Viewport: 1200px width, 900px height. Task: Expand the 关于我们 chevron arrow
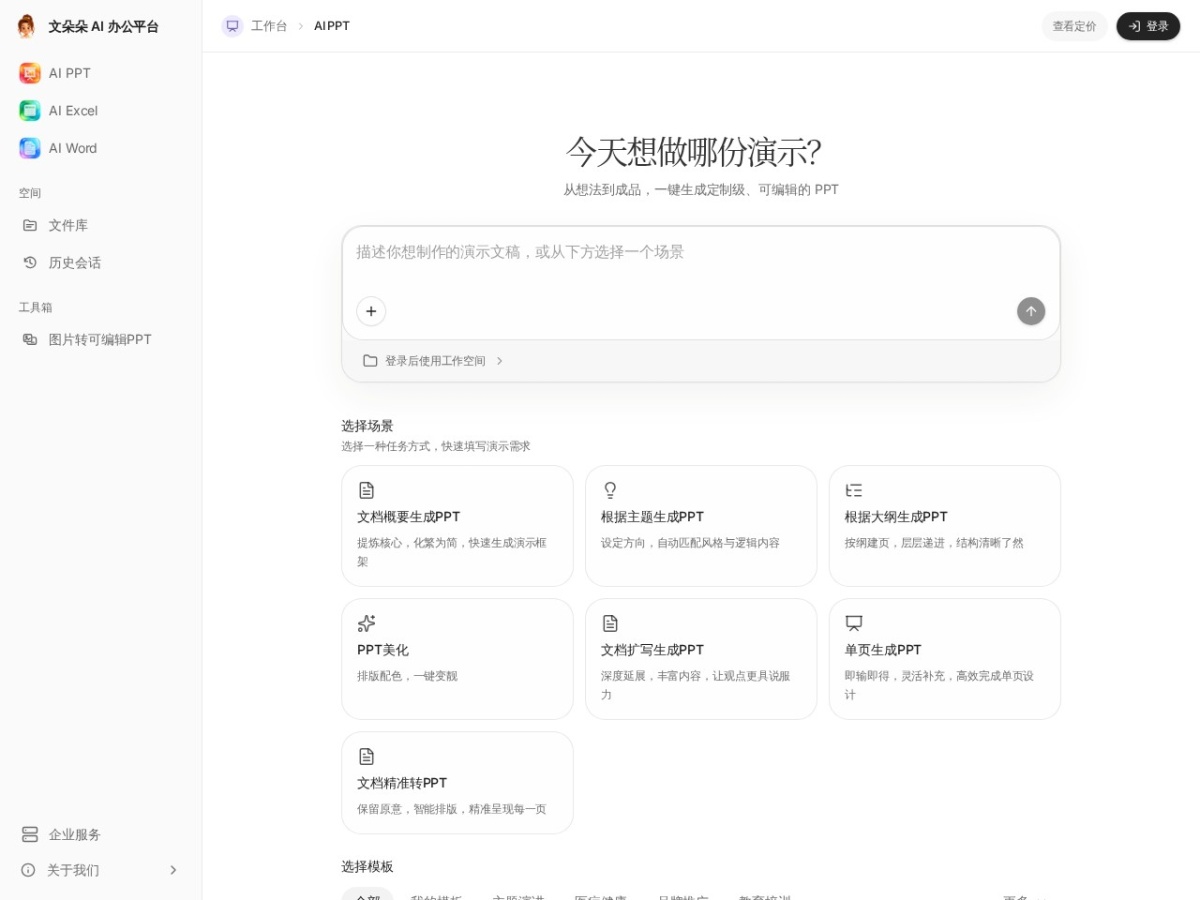click(x=173, y=870)
